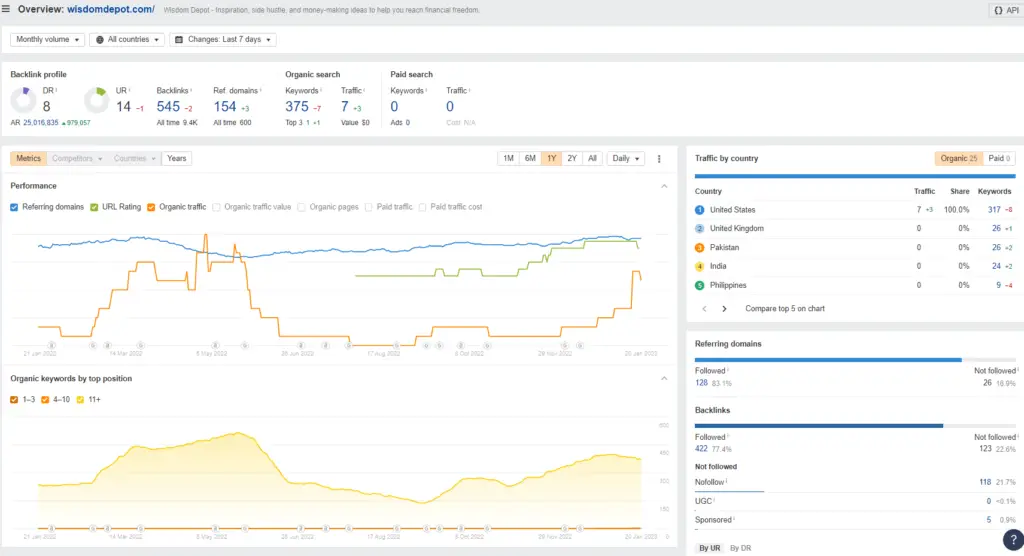Screen dimensions: 1024x556
Task: Go to next page of countries
Action: coord(724,309)
